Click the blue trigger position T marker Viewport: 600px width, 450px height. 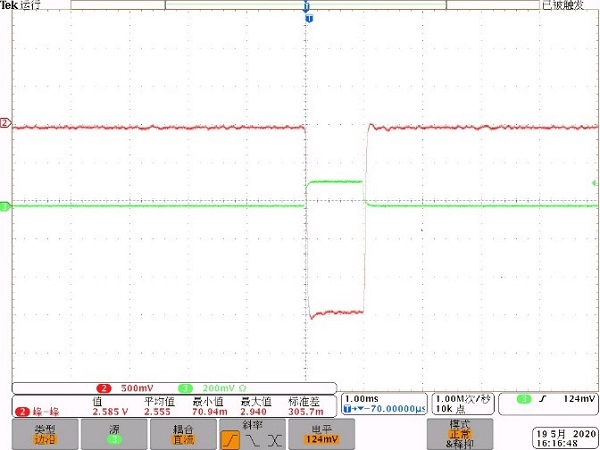(308, 18)
